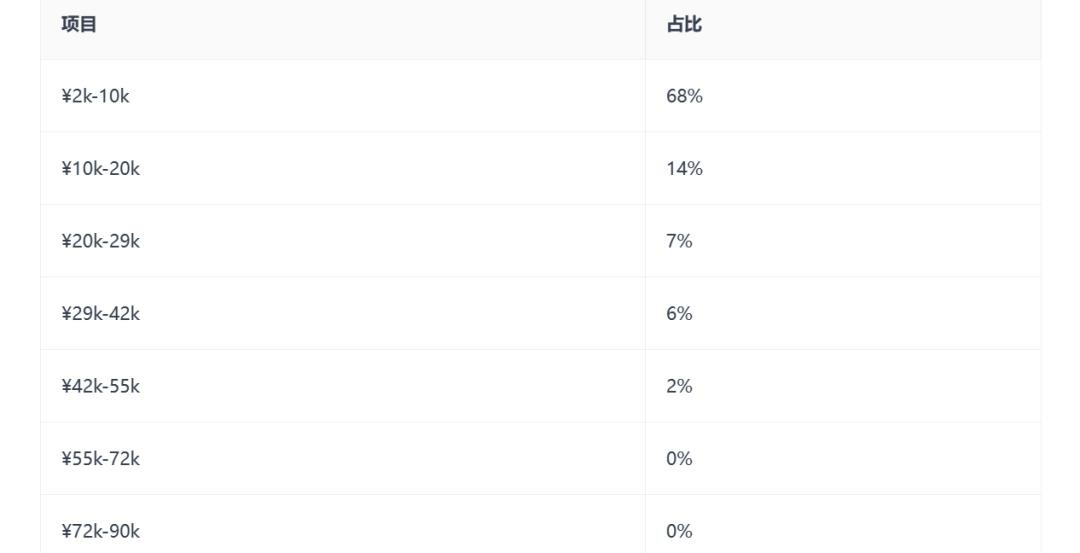This screenshot has height=553, width=1080.
Task: Click the 0% value beside ¥55k-72k
Action: (x=680, y=459)
